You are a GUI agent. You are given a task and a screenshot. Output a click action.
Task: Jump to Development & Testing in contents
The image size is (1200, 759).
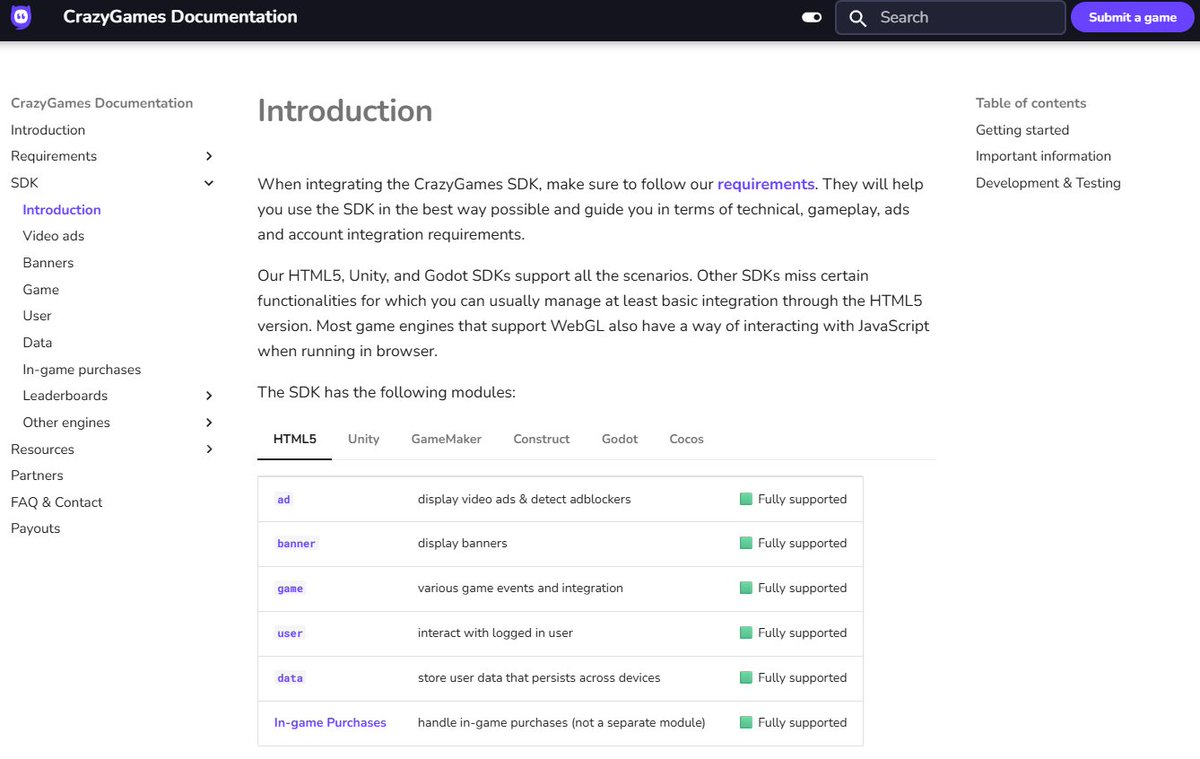click(x=1048, y=183)
